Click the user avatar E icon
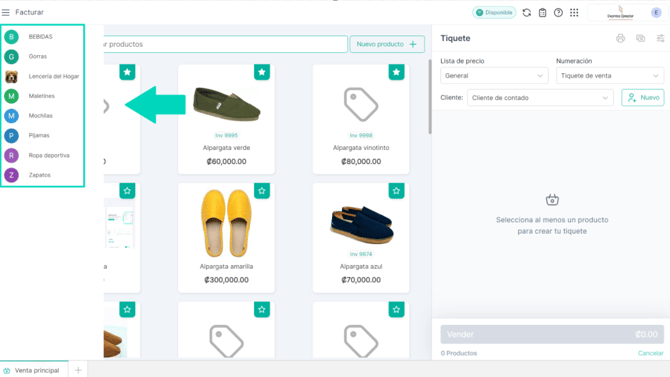 [656, 13]
